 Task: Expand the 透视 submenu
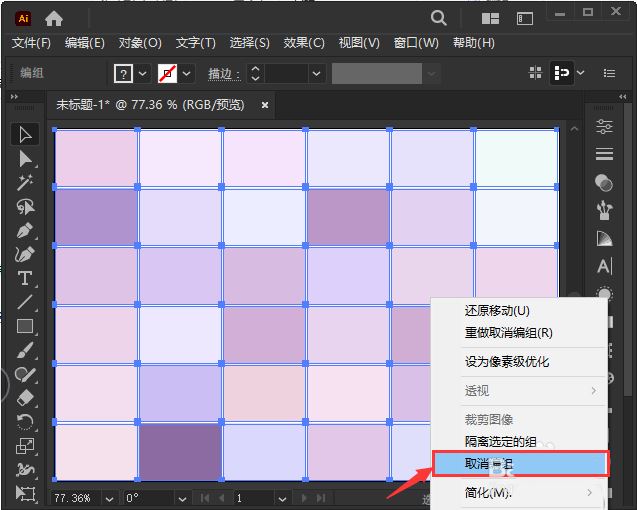pos(594,391)
